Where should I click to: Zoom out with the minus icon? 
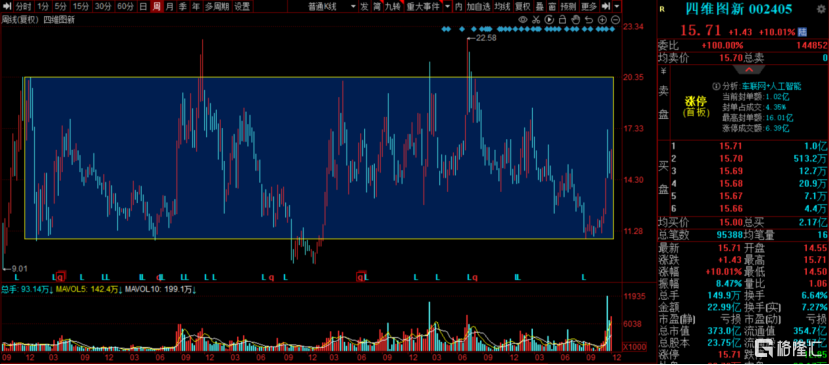(x=615, y=20)
